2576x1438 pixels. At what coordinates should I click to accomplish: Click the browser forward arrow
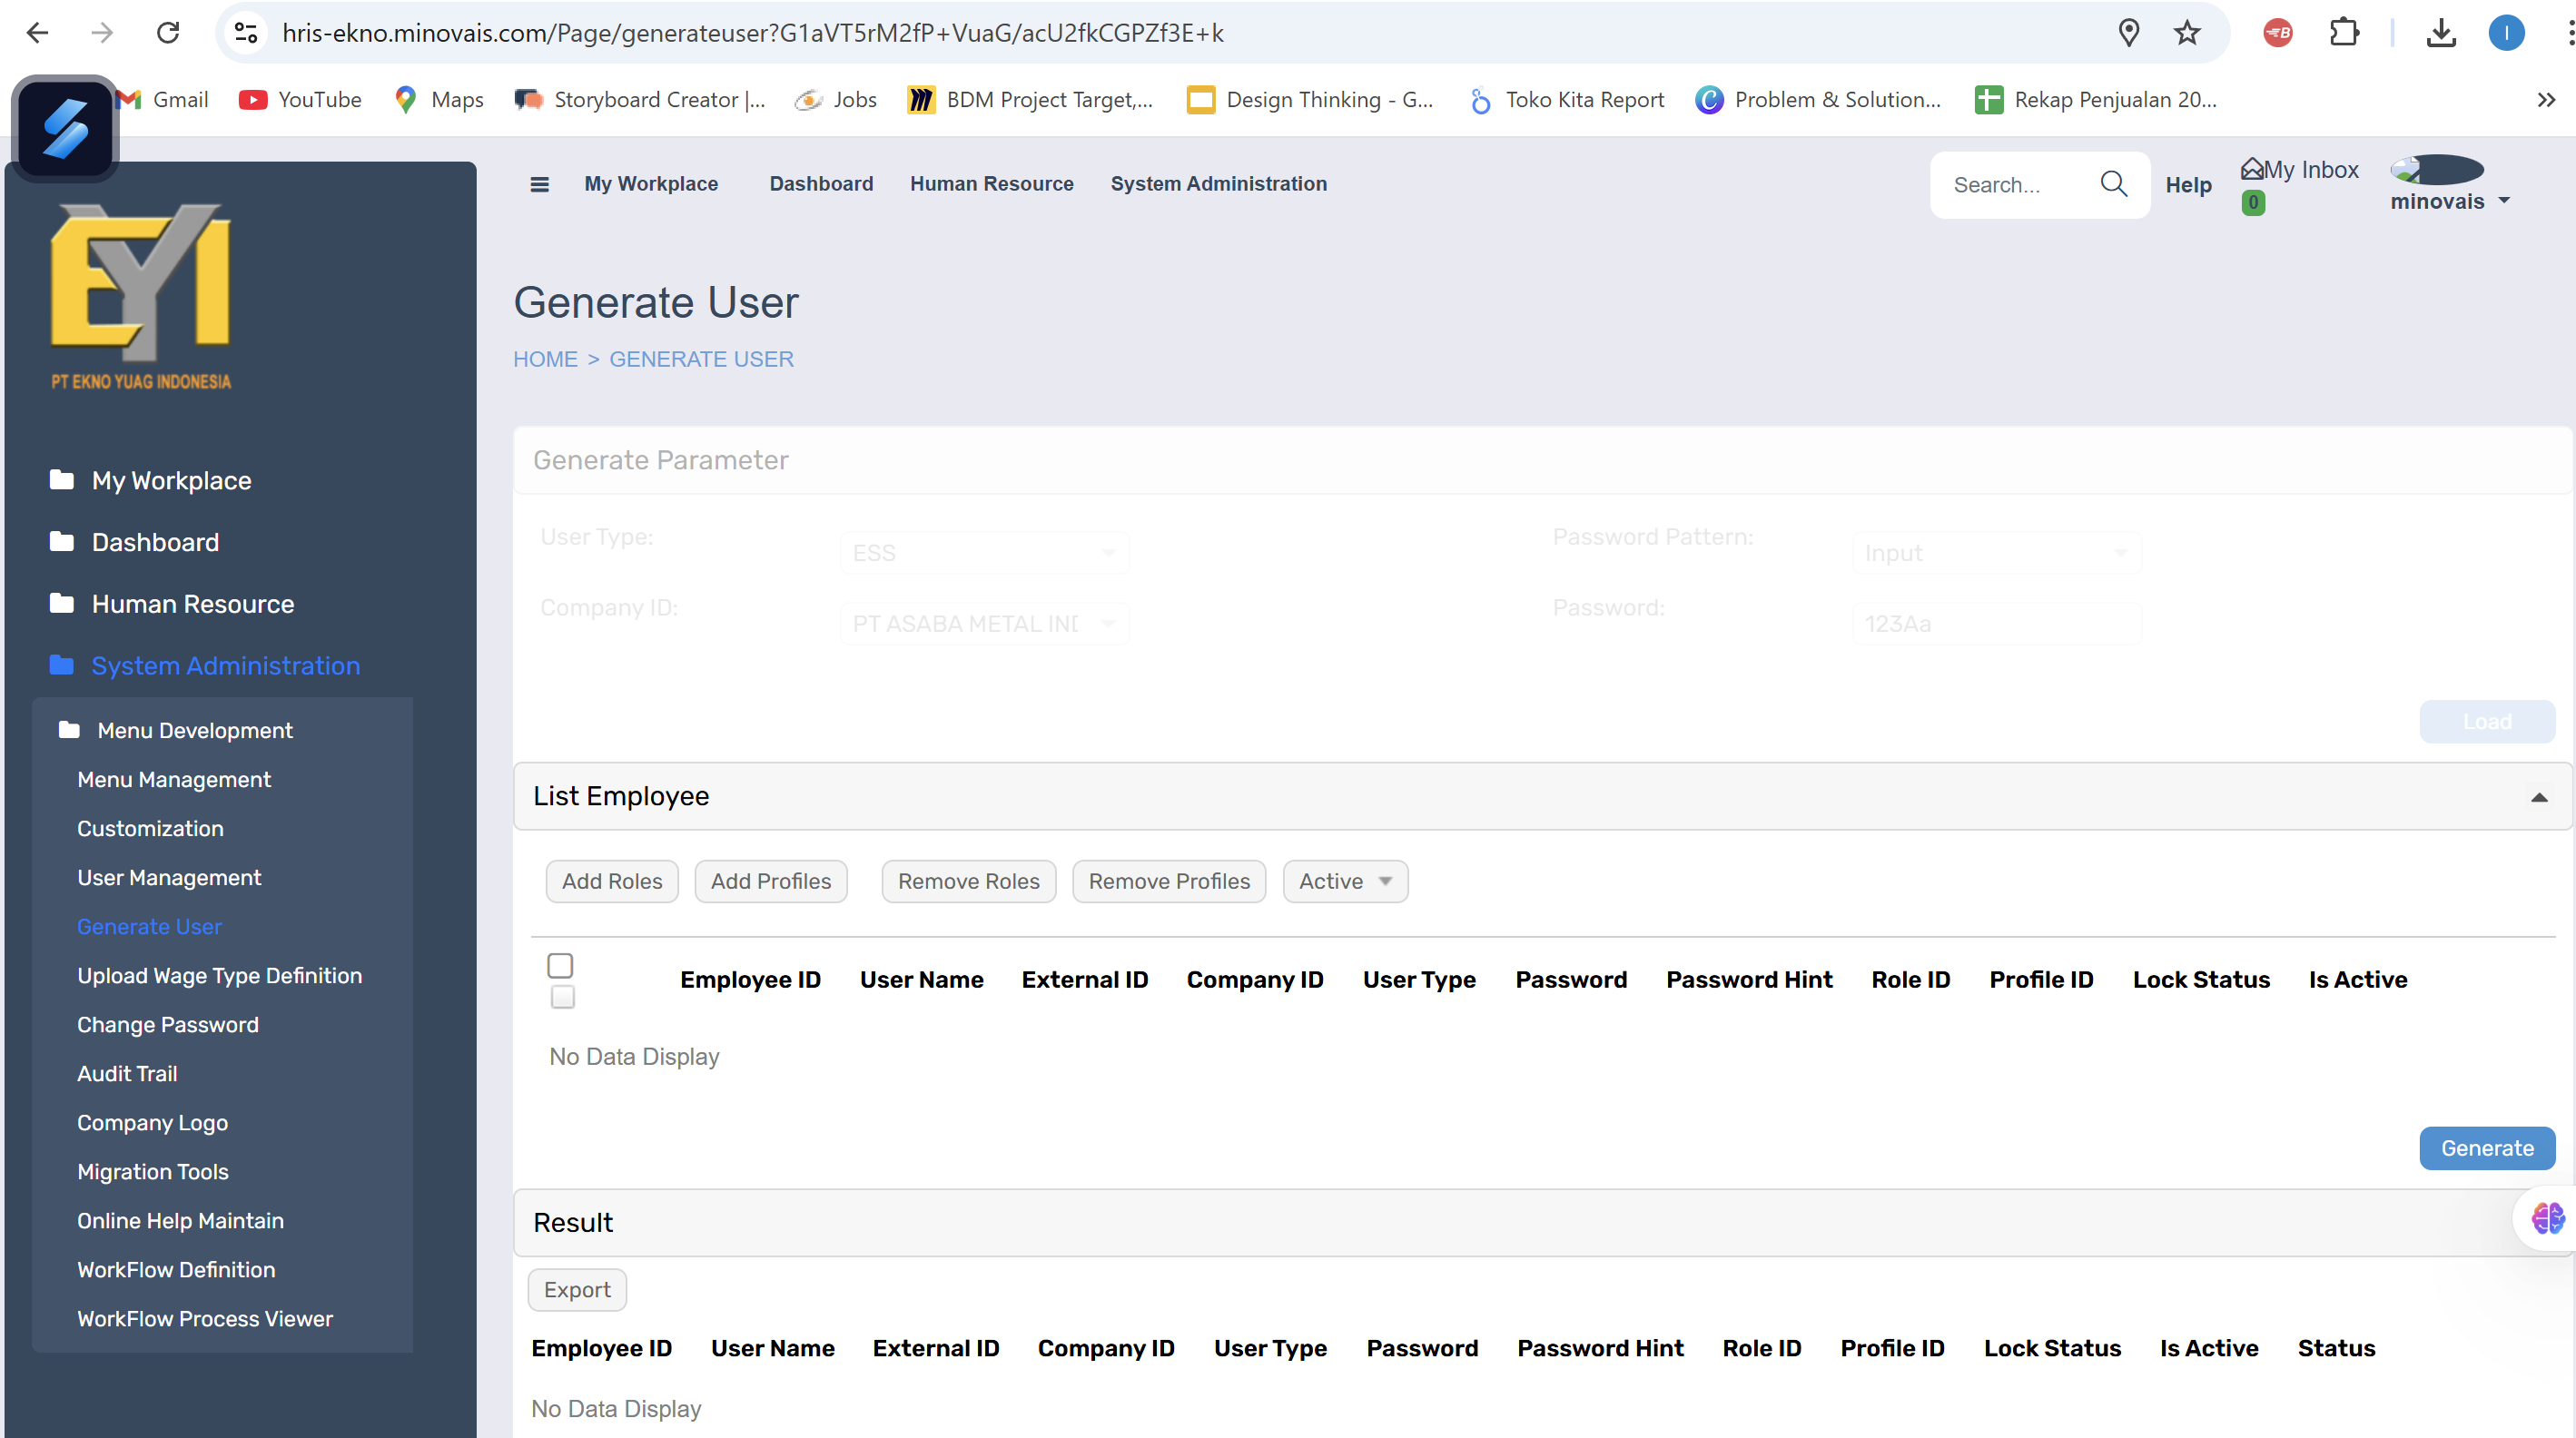click(102, 33)
